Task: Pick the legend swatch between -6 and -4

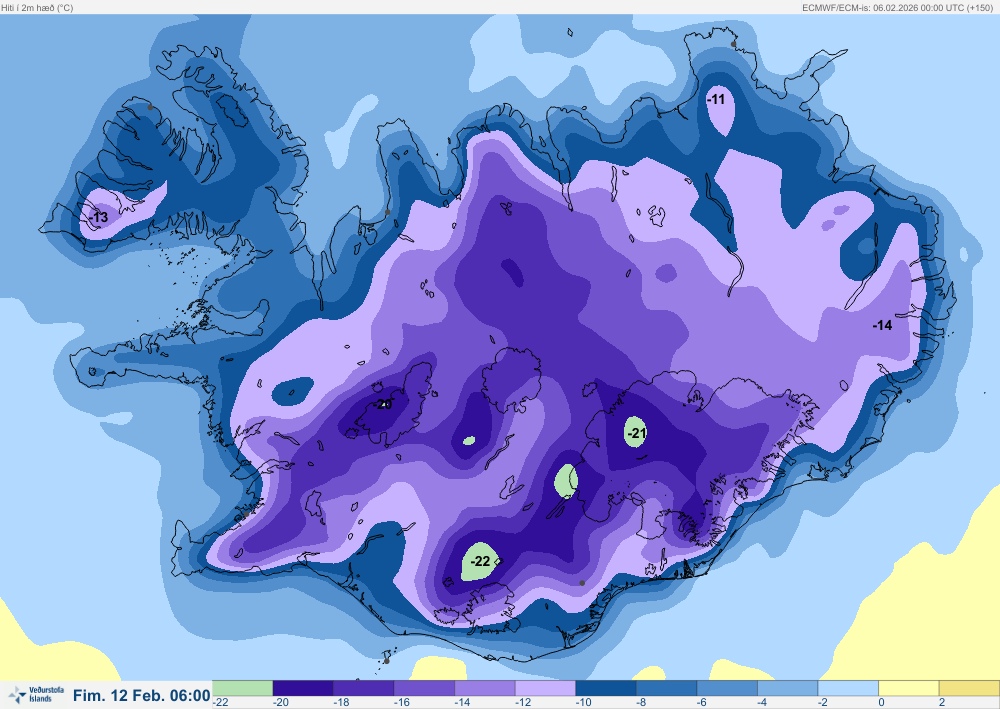Action: click(x=727, y=689)
